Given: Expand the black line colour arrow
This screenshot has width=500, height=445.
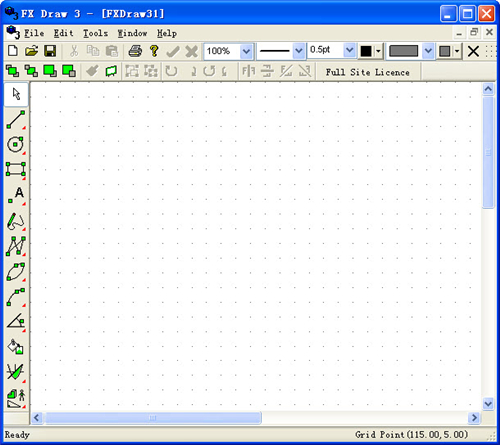Looking at the screenshot, I should tap(378, 51).
